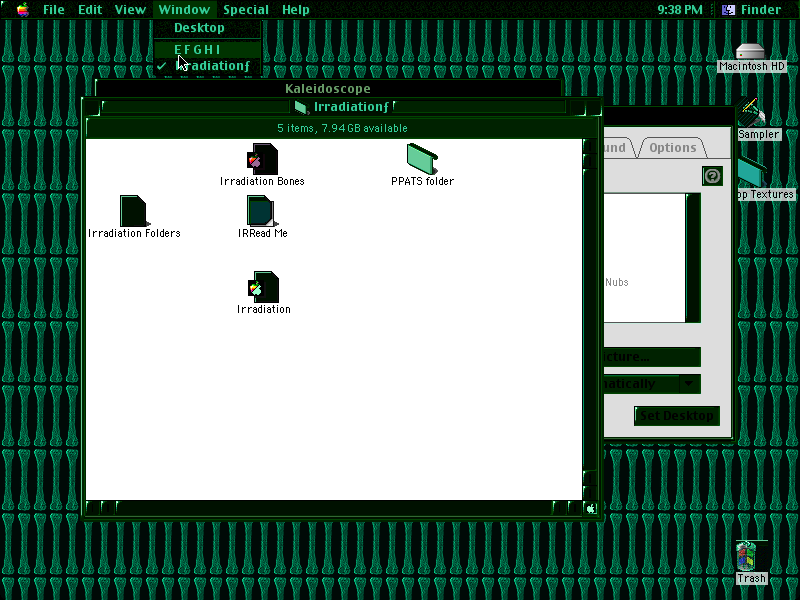
Task: Choose Desktop from the Window menu
Action: tap(208, 28)
